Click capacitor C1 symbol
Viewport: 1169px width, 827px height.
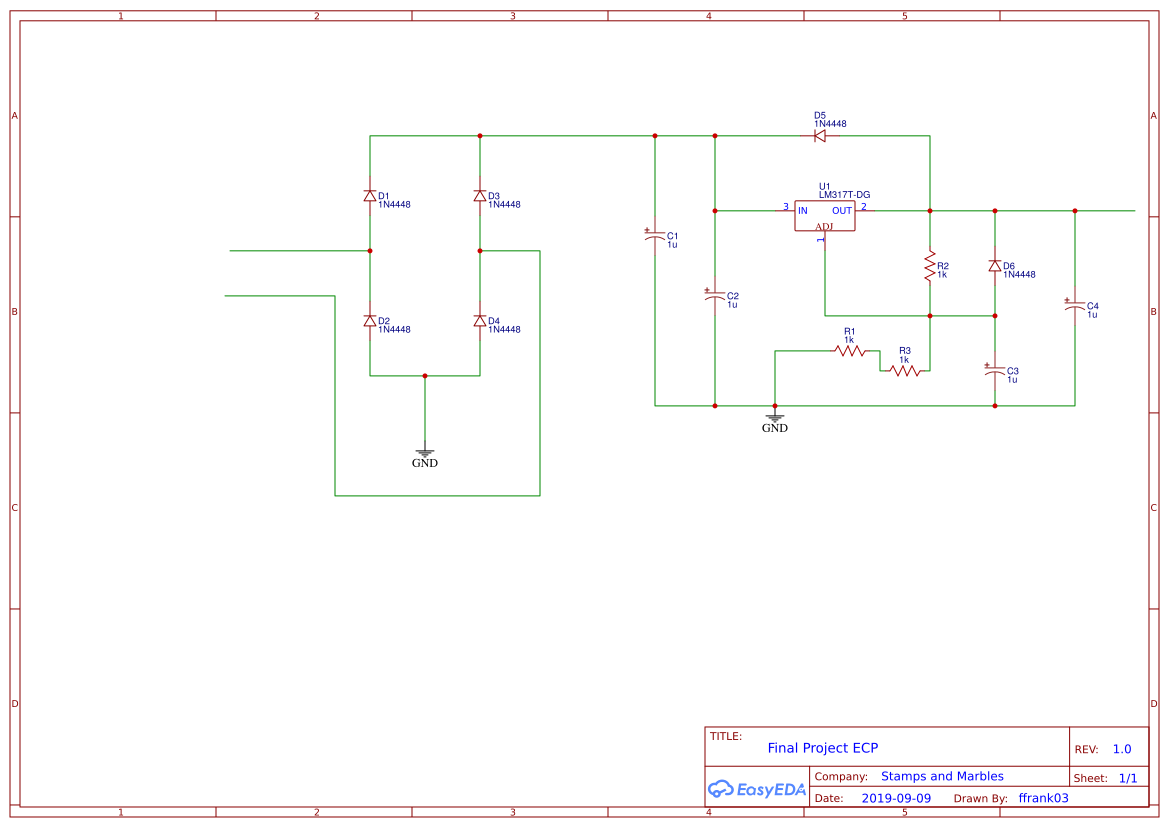tap(657, 236)
